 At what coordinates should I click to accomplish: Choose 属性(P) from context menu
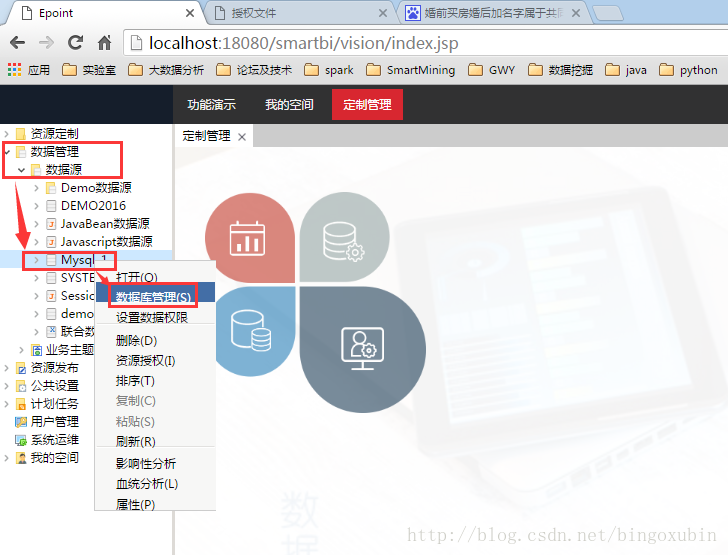pos(155,503)
